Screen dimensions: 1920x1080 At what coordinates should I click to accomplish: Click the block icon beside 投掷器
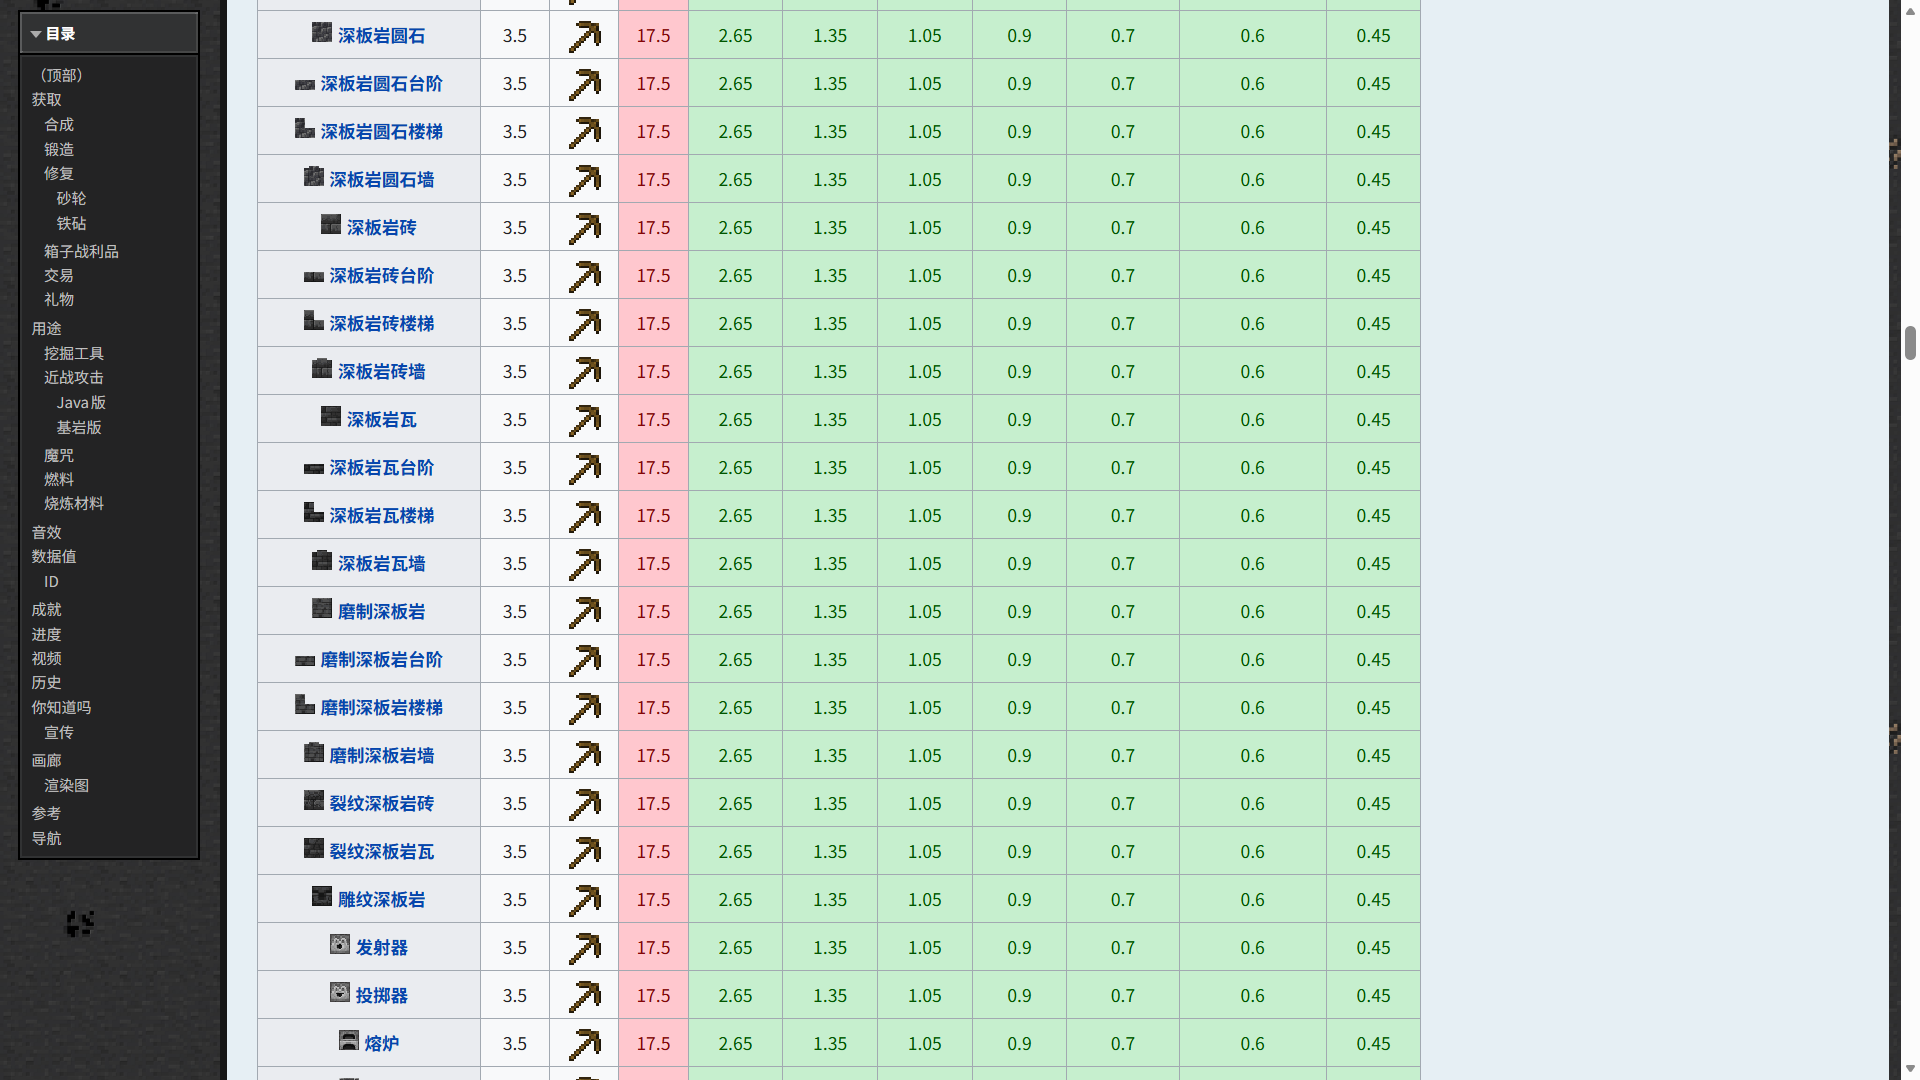coord(340,993)
